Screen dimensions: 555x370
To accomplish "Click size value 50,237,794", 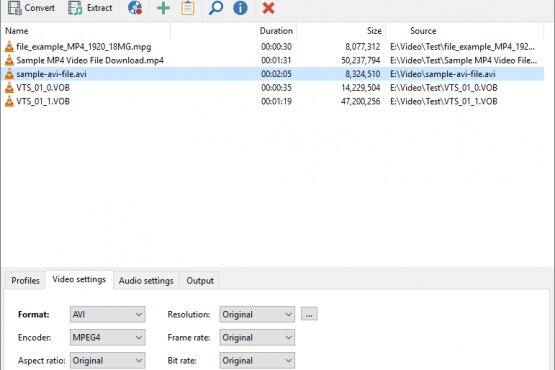I will click(x=361, y=60).
